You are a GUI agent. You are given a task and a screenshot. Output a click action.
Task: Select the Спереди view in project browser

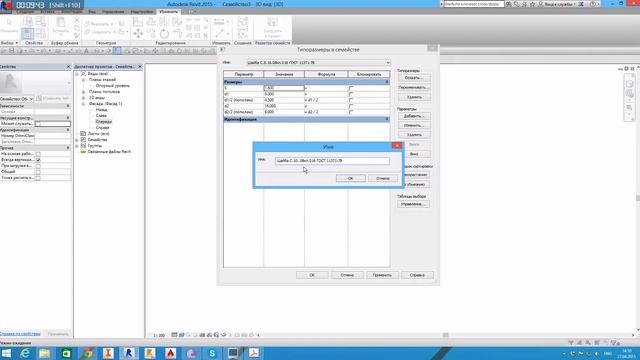pos(104,122)
